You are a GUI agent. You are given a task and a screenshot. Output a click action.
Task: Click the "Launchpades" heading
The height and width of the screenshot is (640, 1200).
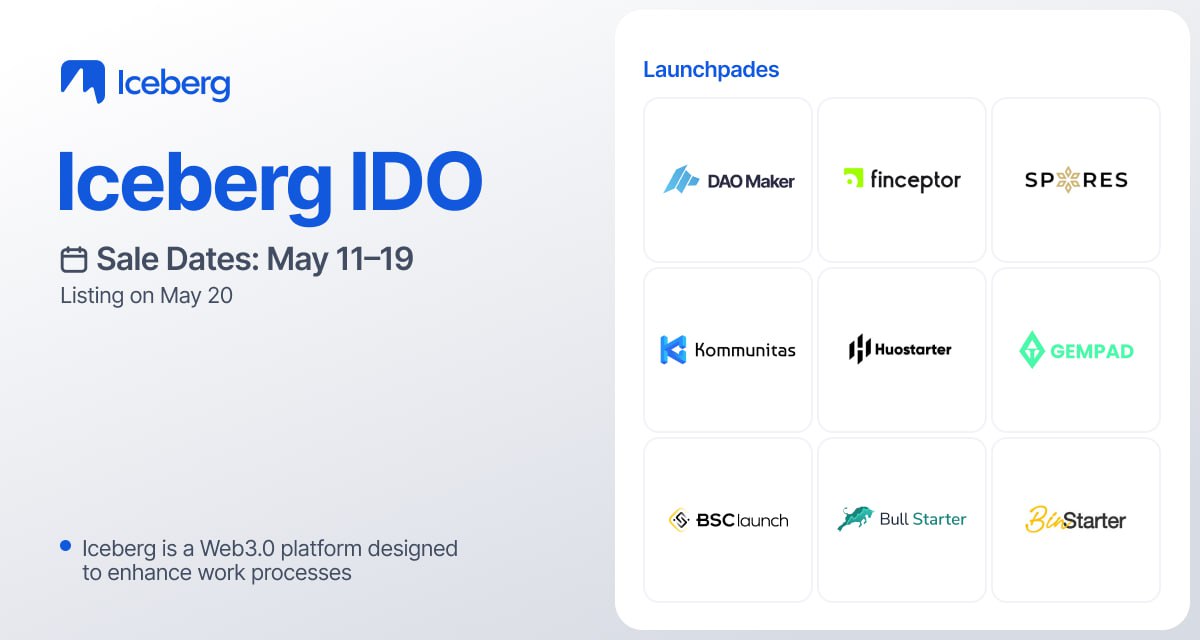[x=711, y=70]
